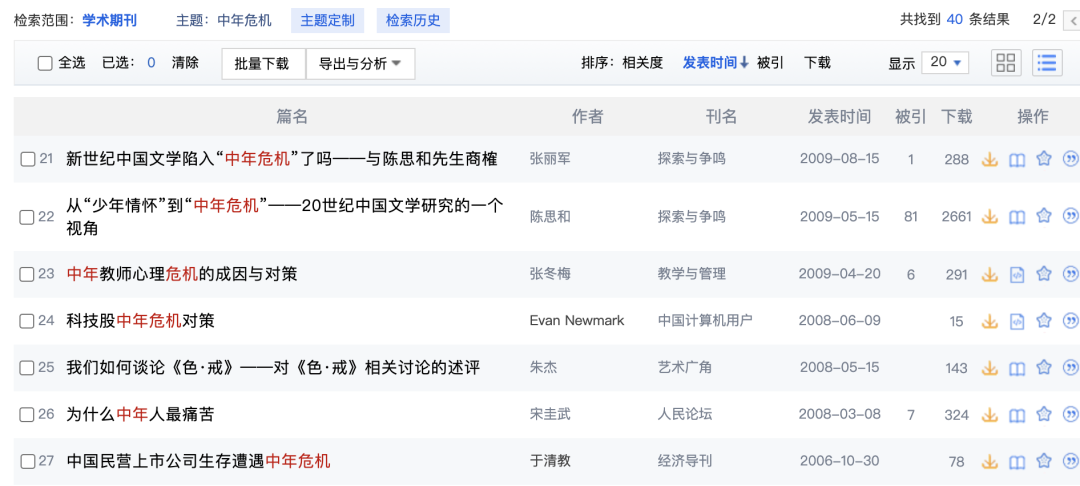
Task: Sort results by 发表时间
Action: point(716,63)
